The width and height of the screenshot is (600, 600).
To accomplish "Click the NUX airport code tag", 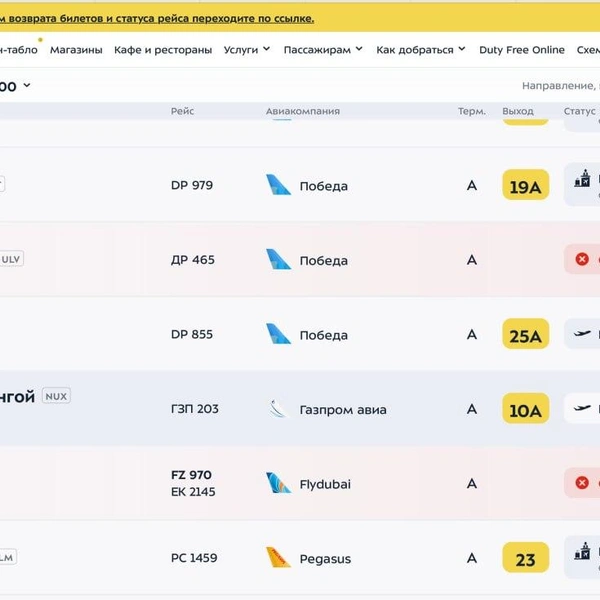I will click(56, 396).
